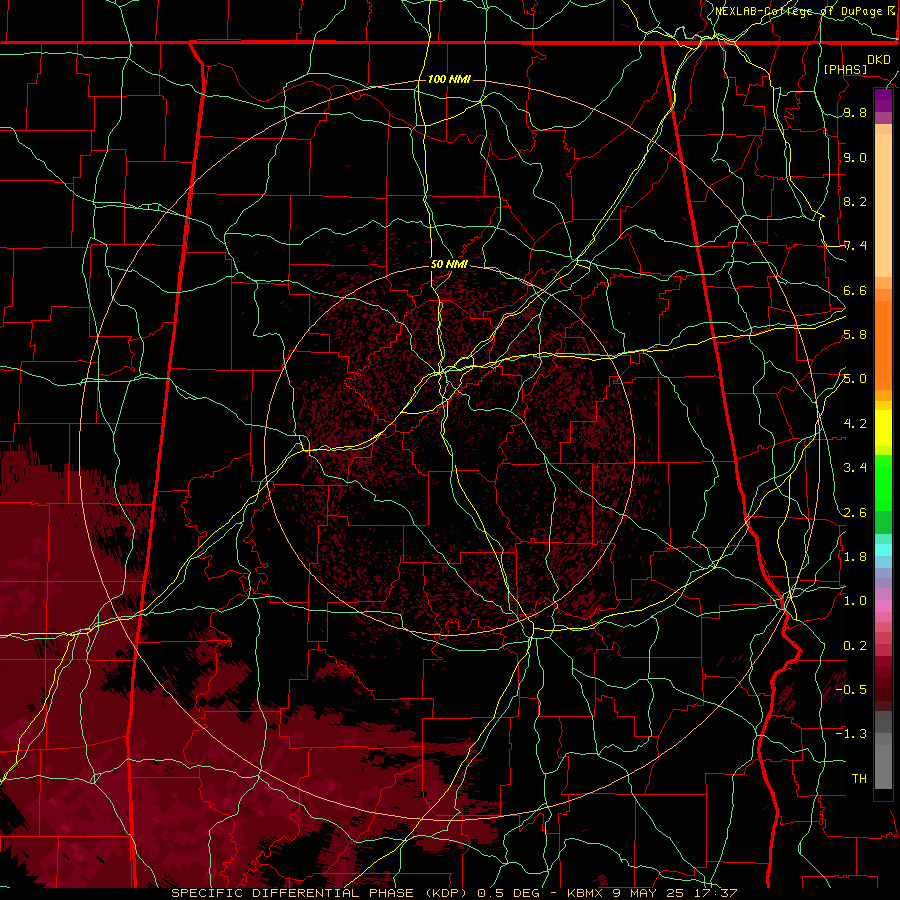900x900 pixels.
Task: Pick the purple band at top of color bar
Action: click(x=883, y=100)
